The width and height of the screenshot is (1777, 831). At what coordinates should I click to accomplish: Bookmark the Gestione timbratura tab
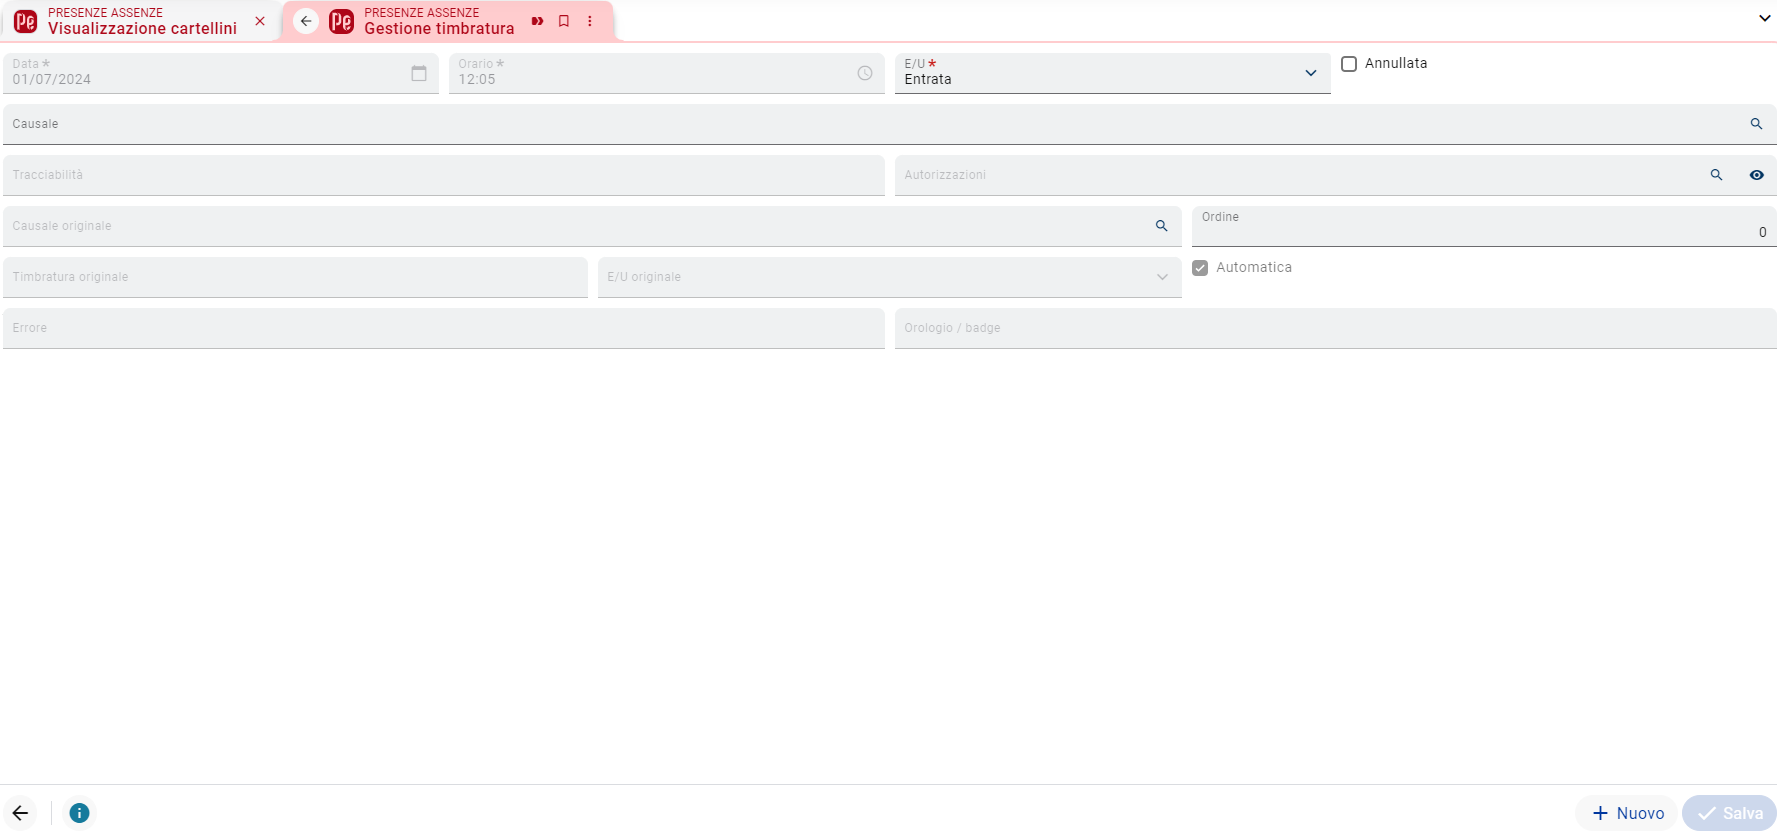(x=564, y=21)
